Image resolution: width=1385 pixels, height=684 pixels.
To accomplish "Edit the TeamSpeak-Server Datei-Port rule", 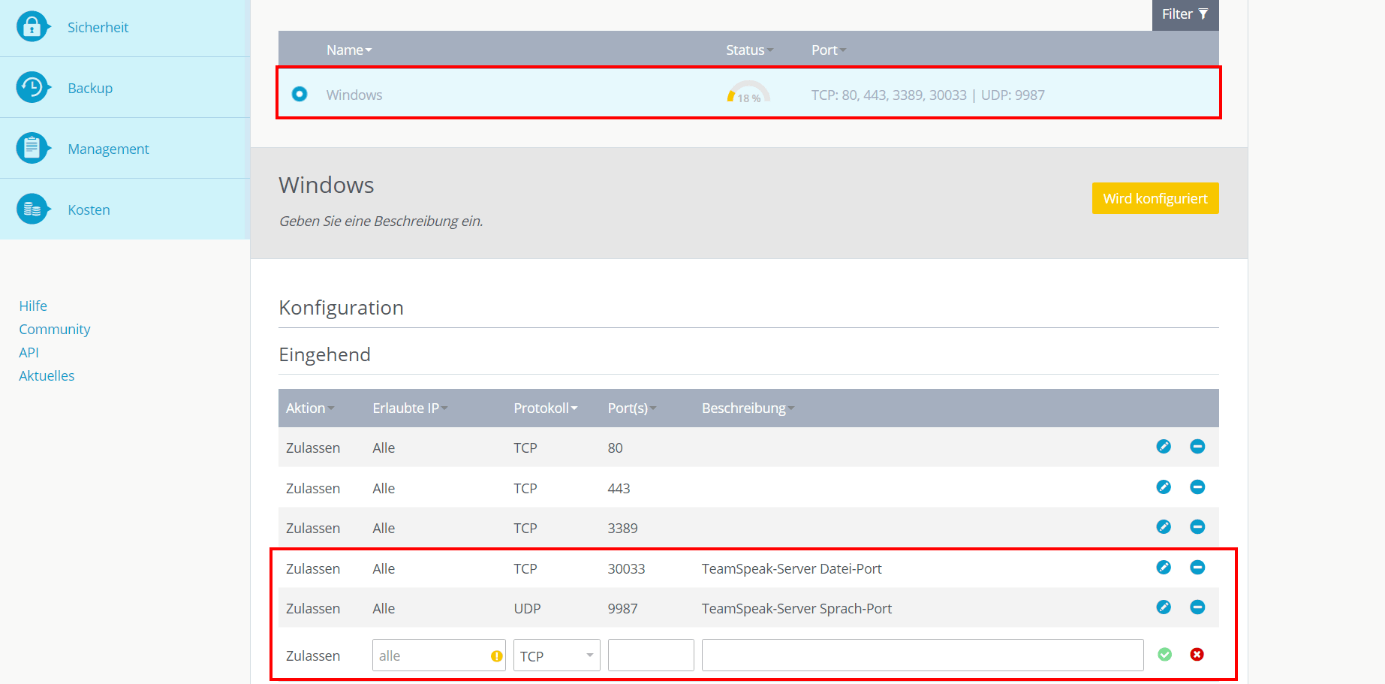I will click(x=1163, y=567).
